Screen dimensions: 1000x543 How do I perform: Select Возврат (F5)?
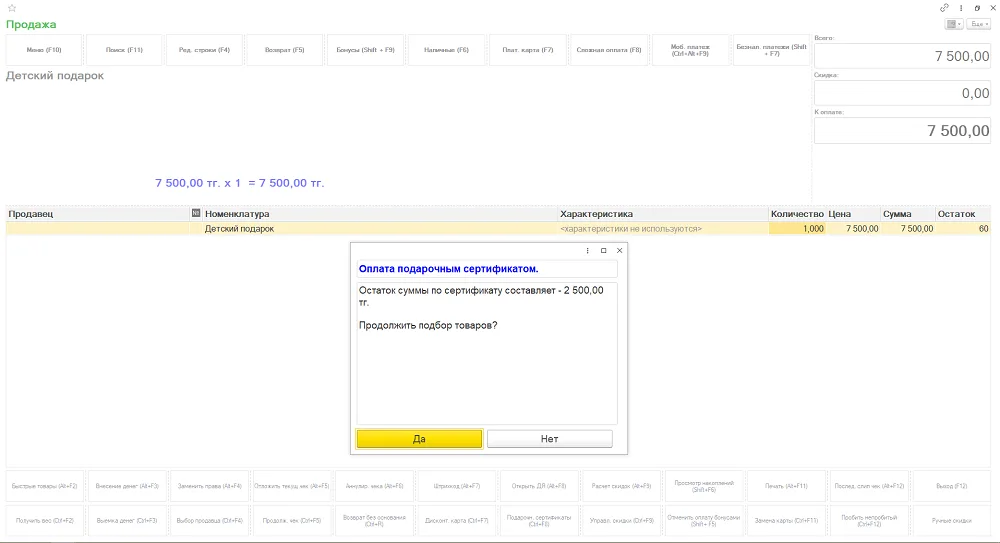pyautogui.click(x=284, y=50)
